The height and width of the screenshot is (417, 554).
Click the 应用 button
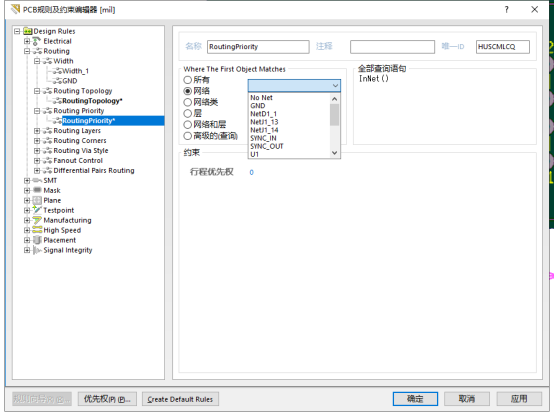tap(519, 399)
